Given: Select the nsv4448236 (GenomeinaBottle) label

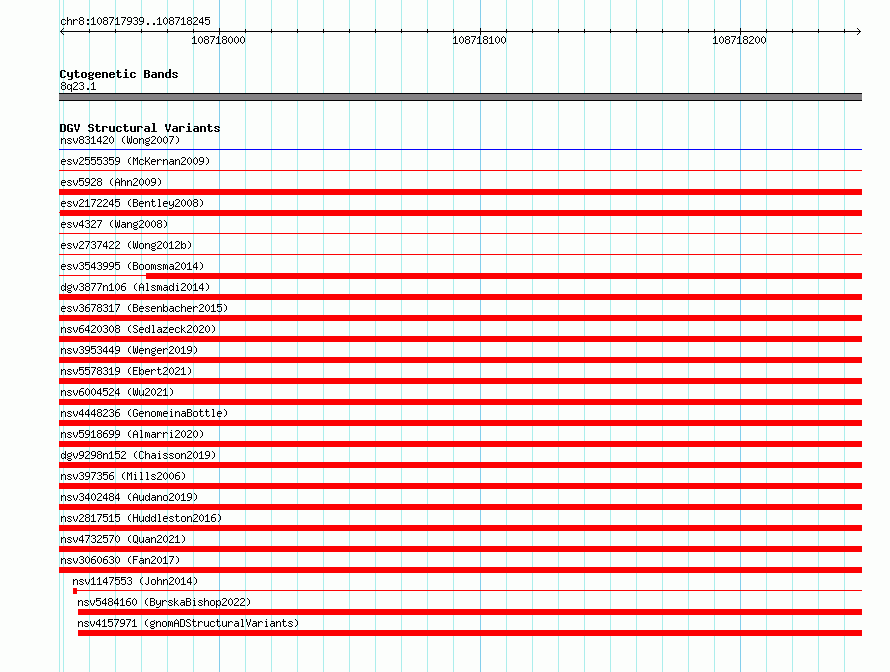Looking at the screenshot, I should [144, 413].
